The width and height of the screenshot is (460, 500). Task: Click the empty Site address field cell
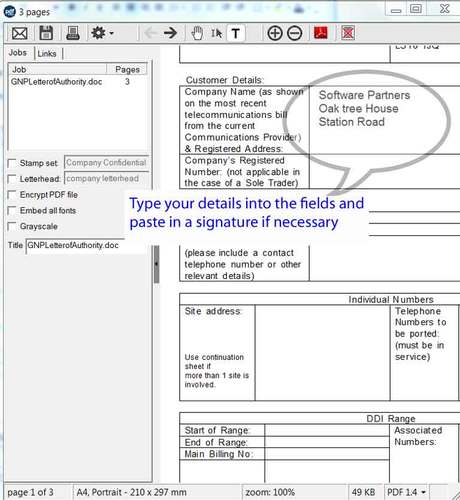322,353
